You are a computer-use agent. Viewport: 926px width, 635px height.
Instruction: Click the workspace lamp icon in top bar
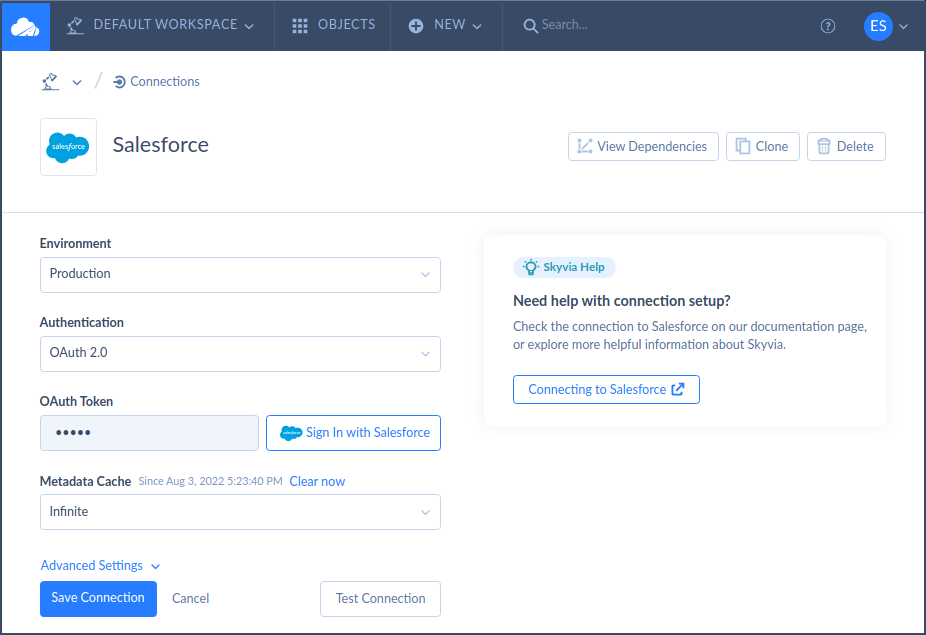coord(75,25)
